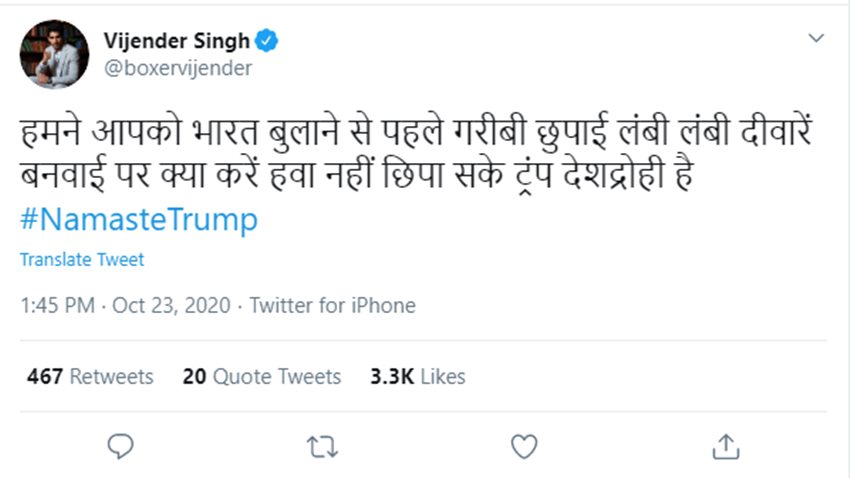
Task: Click Translate Tweet
Action: tap(82, 259)
